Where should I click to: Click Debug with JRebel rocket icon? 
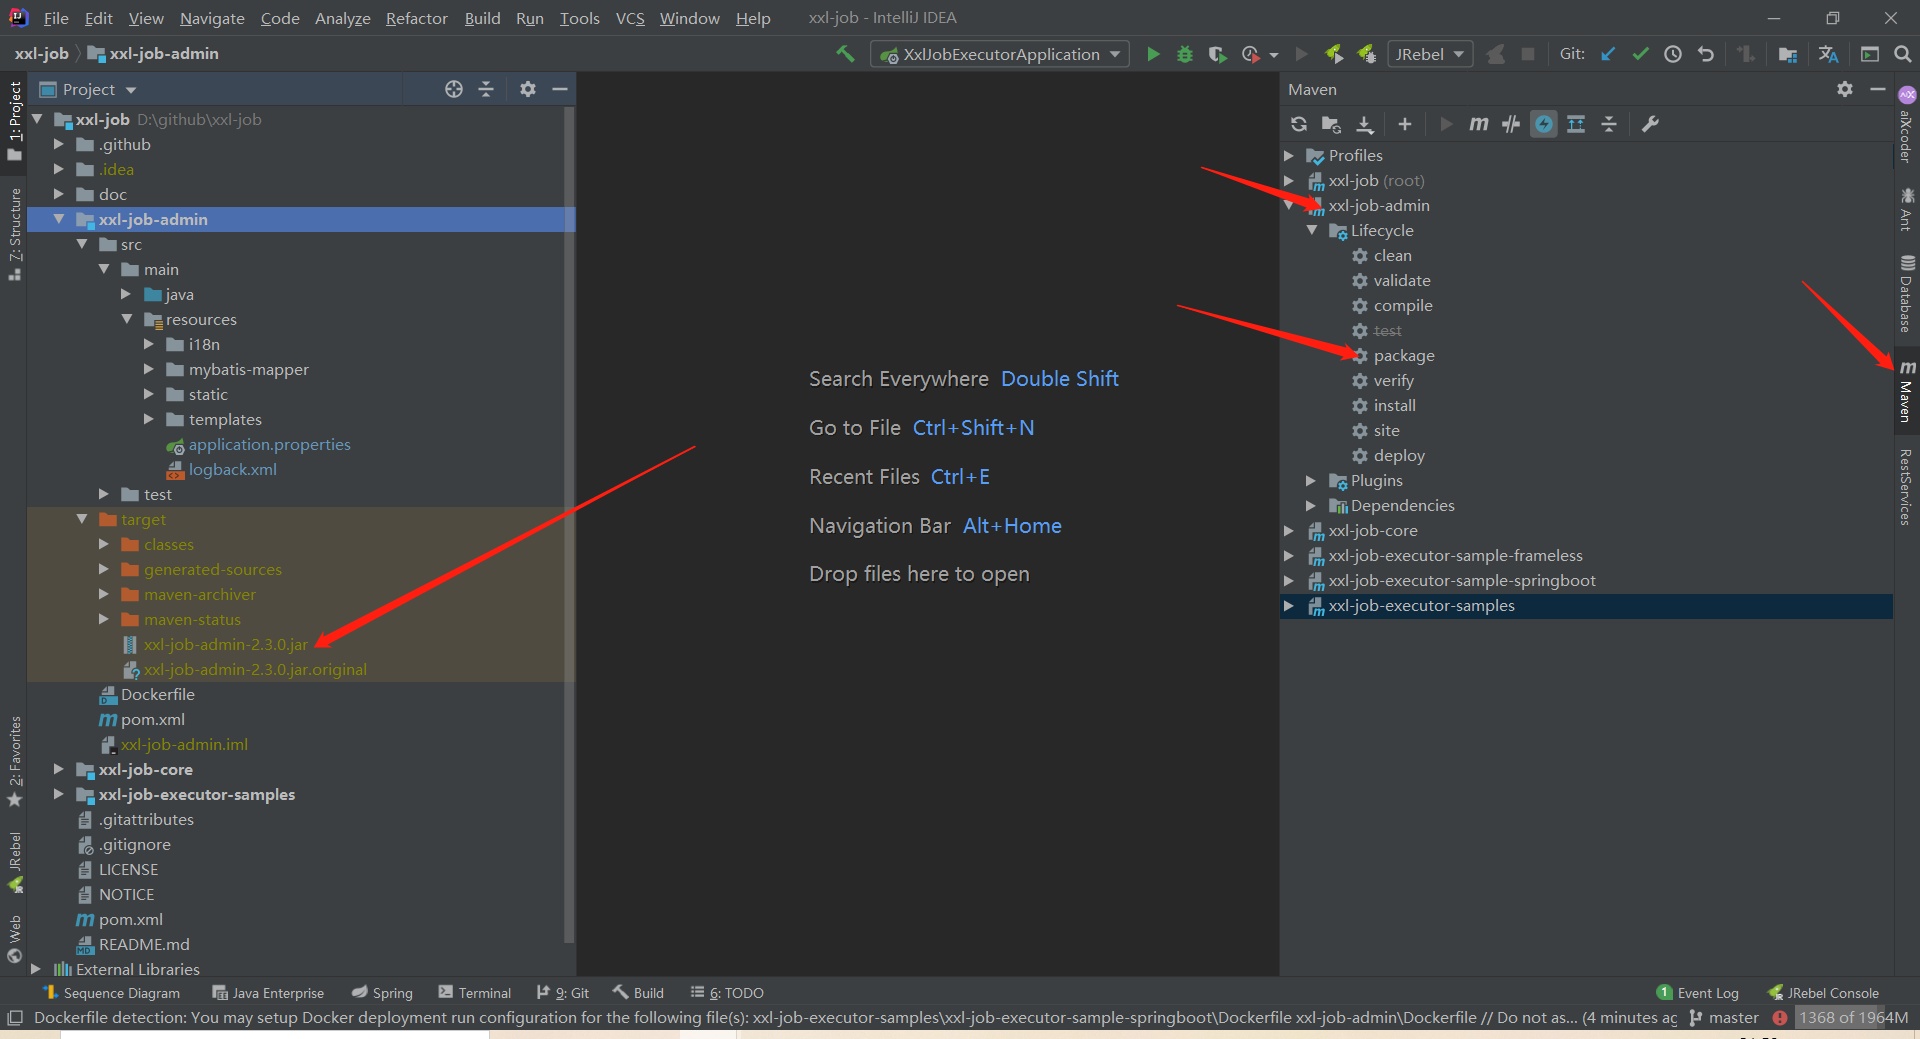pyautogui.click(x=1366, y=54)
